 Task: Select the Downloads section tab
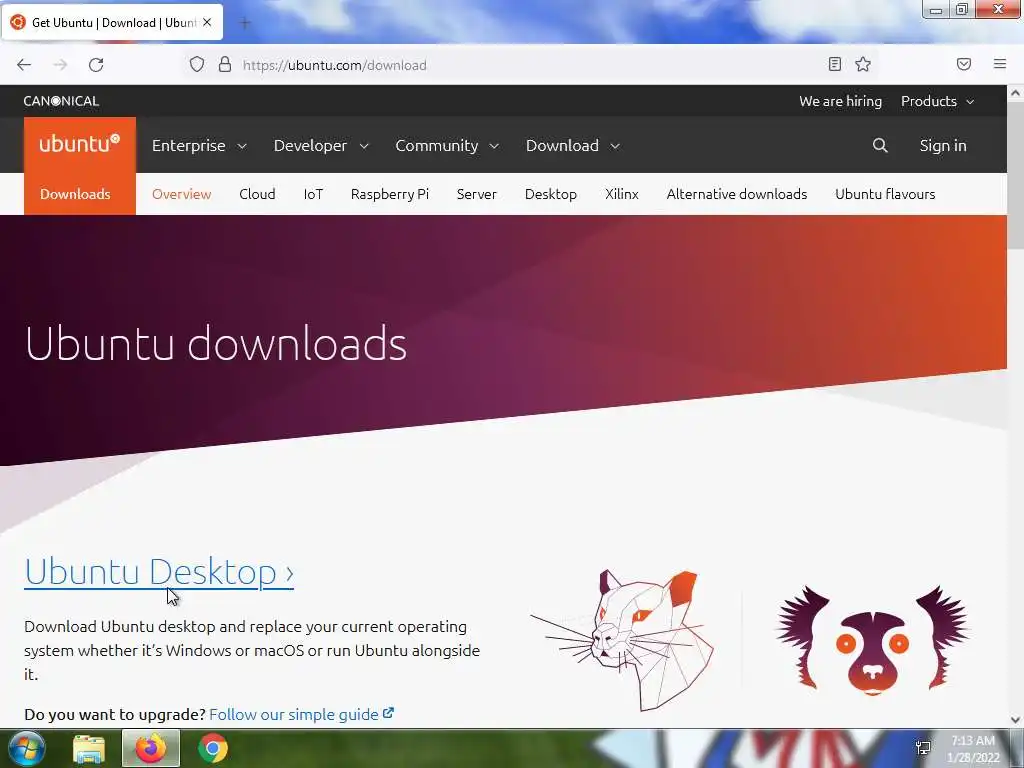(75, 194)
